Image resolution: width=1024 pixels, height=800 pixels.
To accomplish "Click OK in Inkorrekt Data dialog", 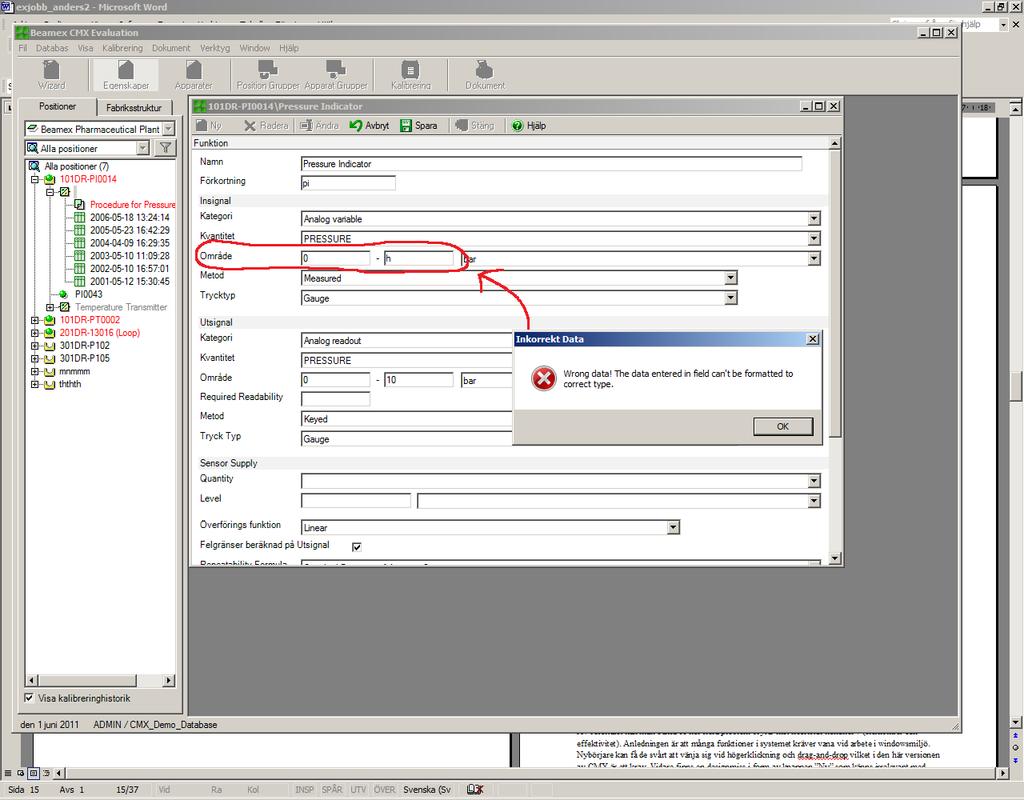I will tap(783, 426).
